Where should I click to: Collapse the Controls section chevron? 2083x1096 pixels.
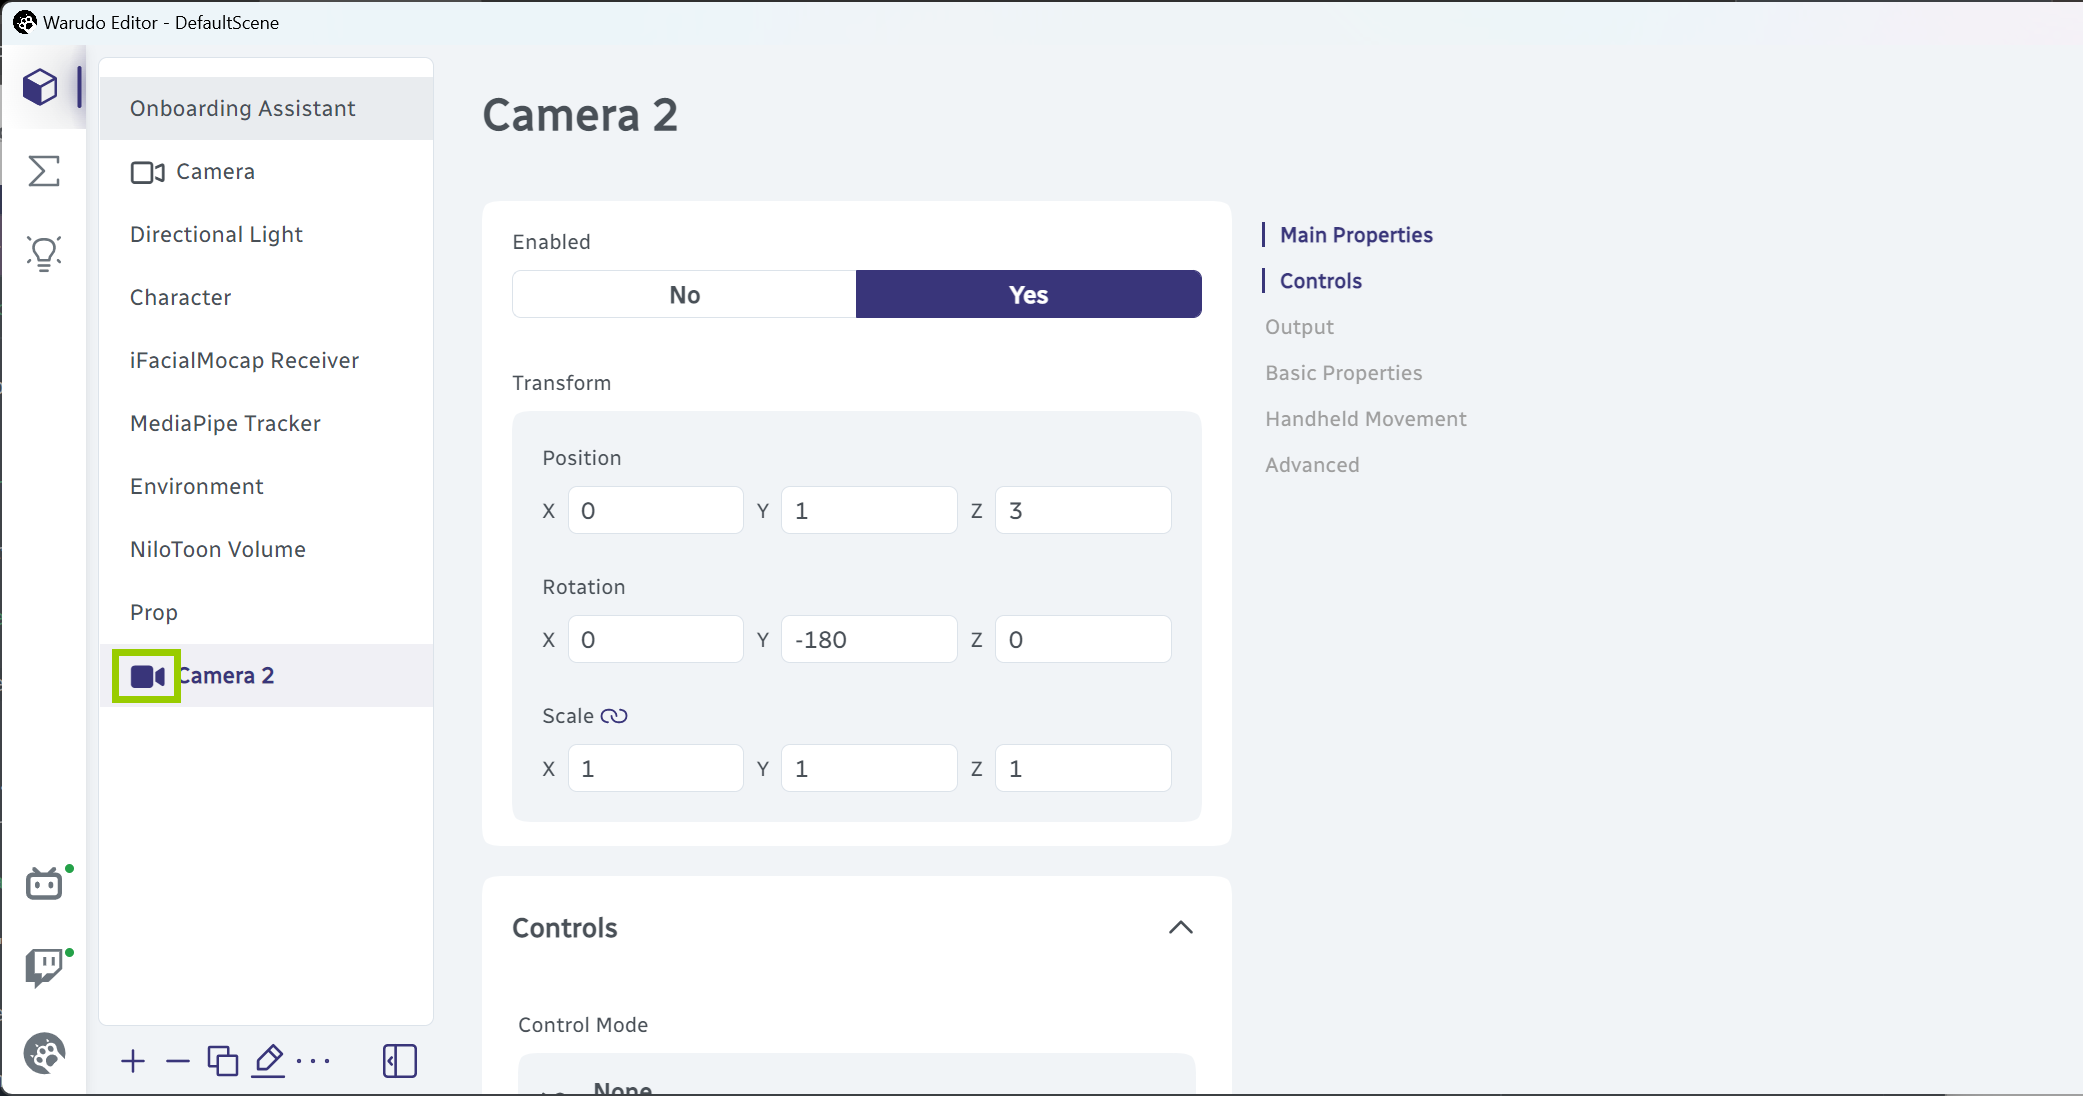click(1180, 928)
